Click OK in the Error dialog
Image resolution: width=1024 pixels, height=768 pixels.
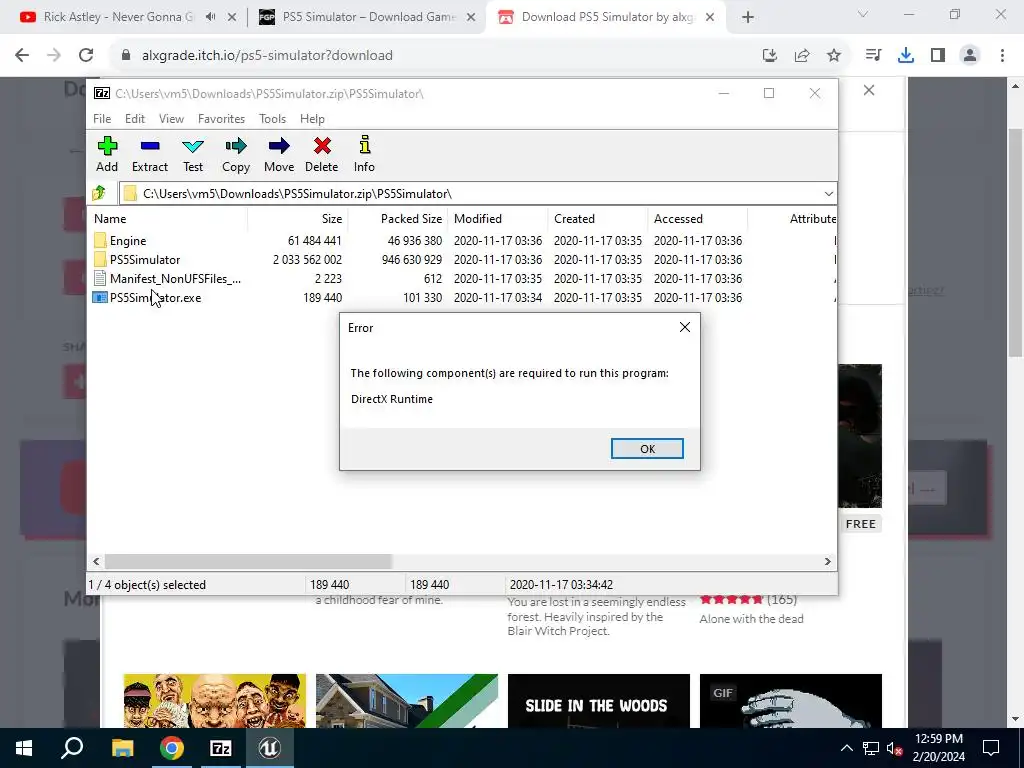[647, 449]
